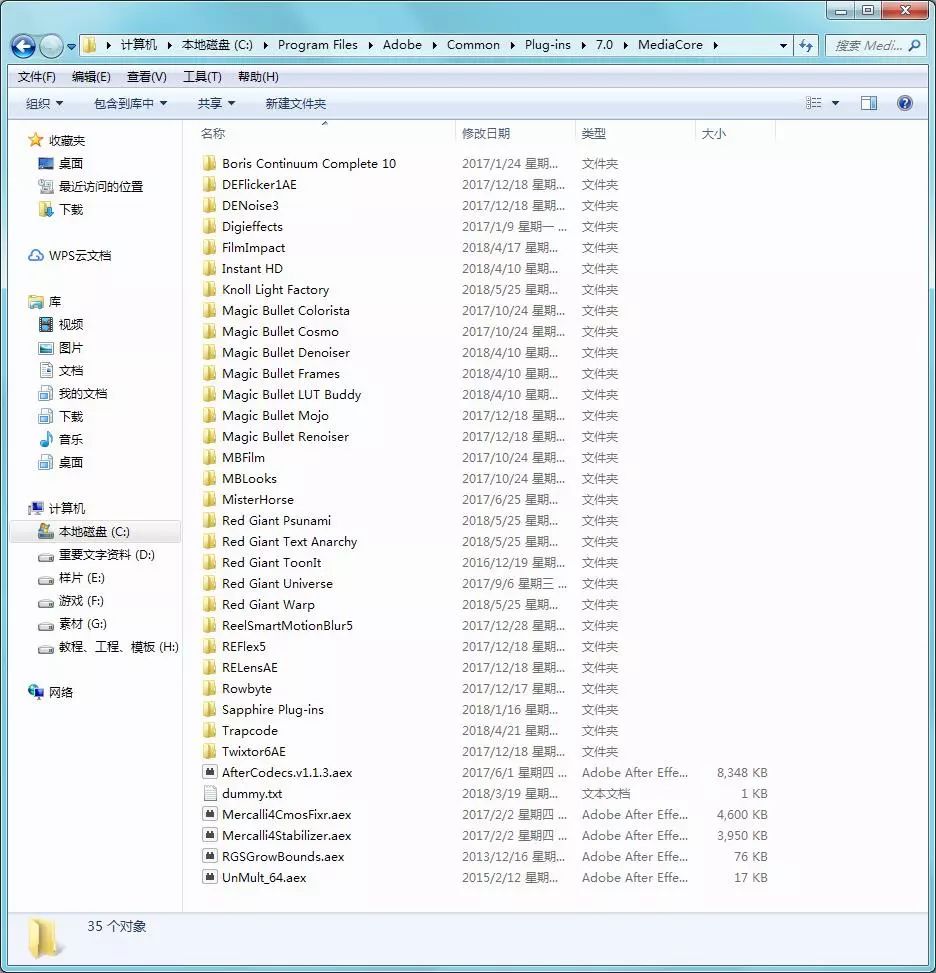Viewport: 936px width, 973px height.
Task: Click the 新建文件夹 button
Action: [x=295, y=103]
